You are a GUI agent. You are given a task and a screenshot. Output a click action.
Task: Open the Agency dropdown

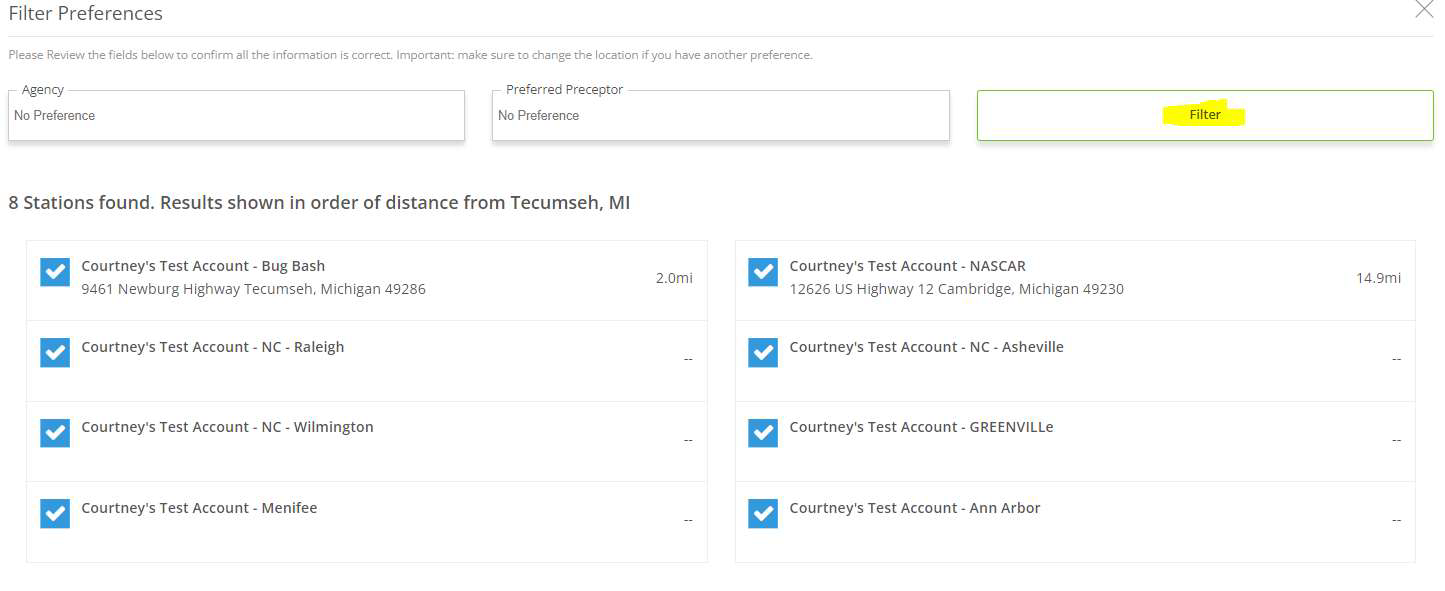click(x=236, y=116)
